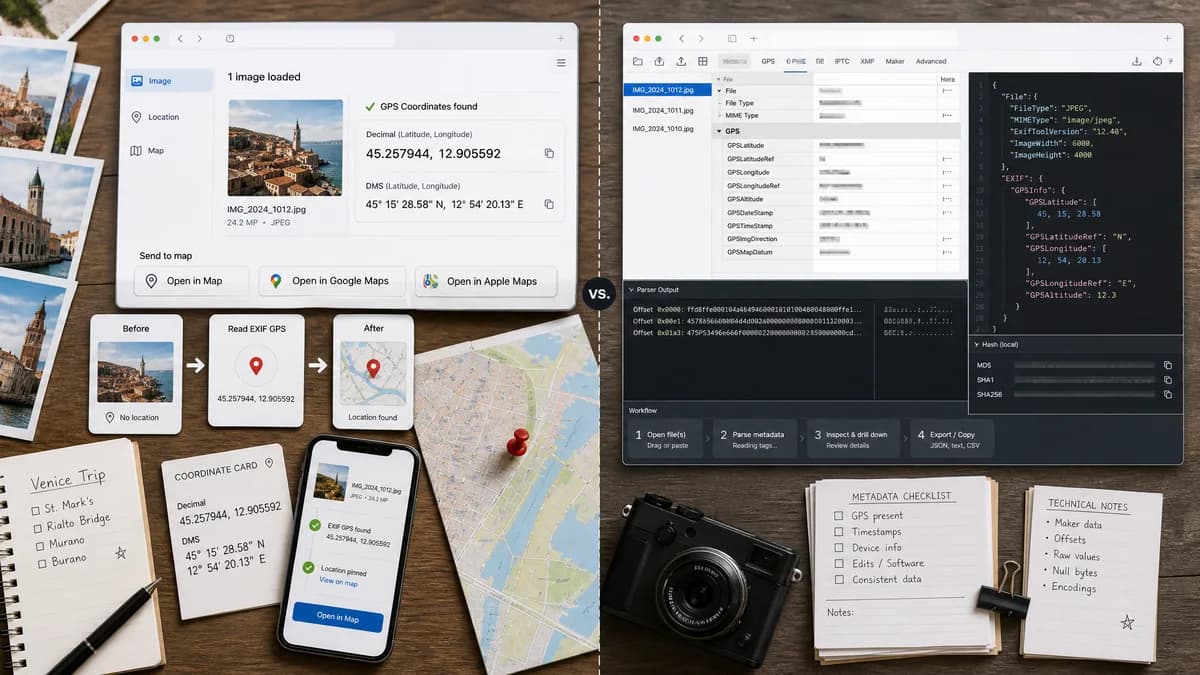The image size is (1200, 675).
Task: Click the Google Maps pin icon
Action: coord(276,281)
